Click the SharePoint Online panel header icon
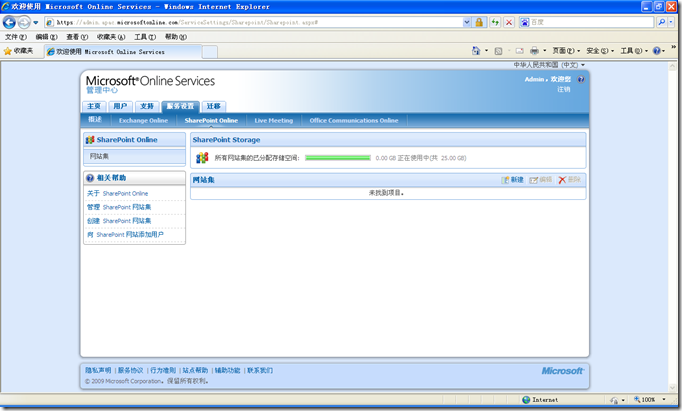Image resolution: width=682 pixels, height=411 pixels. 90,140
